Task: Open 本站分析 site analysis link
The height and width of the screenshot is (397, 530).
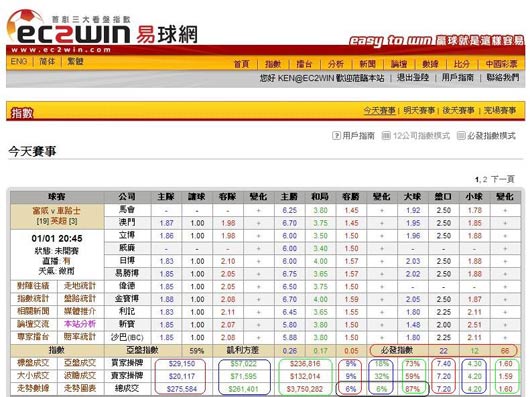Action: pyautogui.click(x=80, y=324)
